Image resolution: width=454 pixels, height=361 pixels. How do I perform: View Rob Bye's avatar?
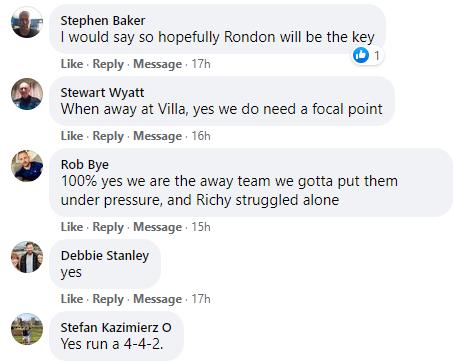[x=27, y=166]
